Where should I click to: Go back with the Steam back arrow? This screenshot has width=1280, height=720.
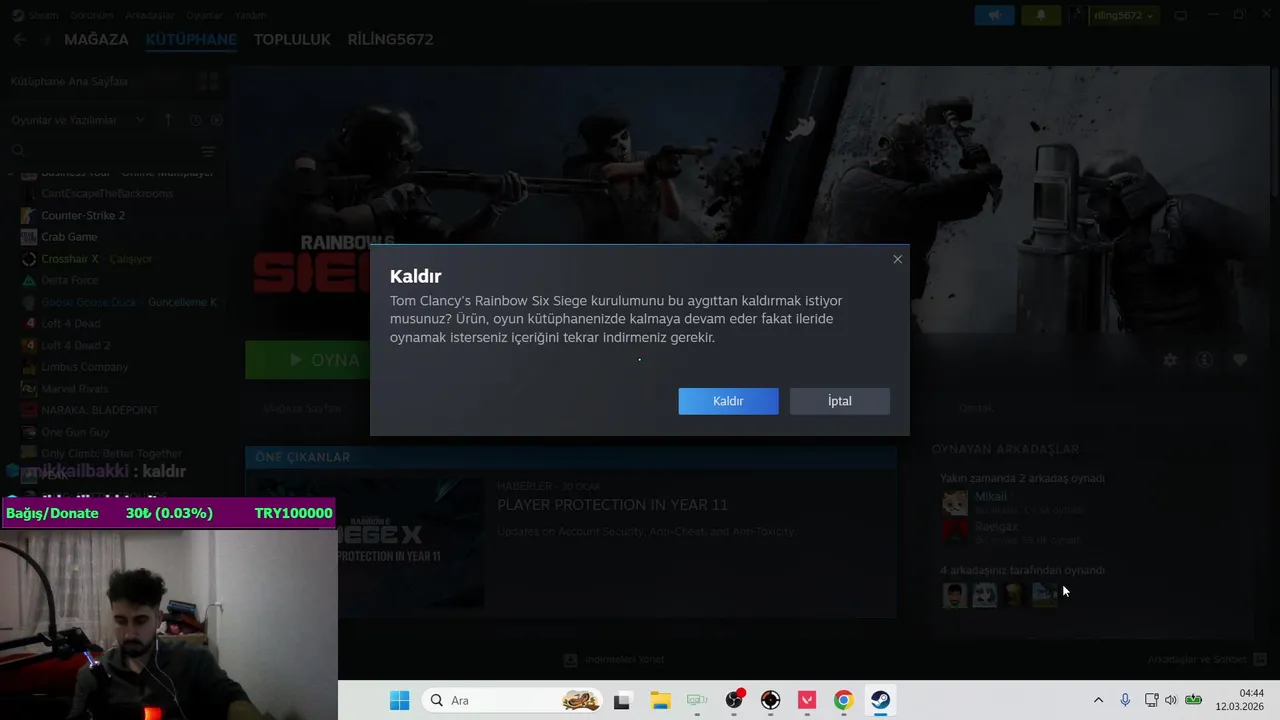pyautogui.click(x=19, y=40)
